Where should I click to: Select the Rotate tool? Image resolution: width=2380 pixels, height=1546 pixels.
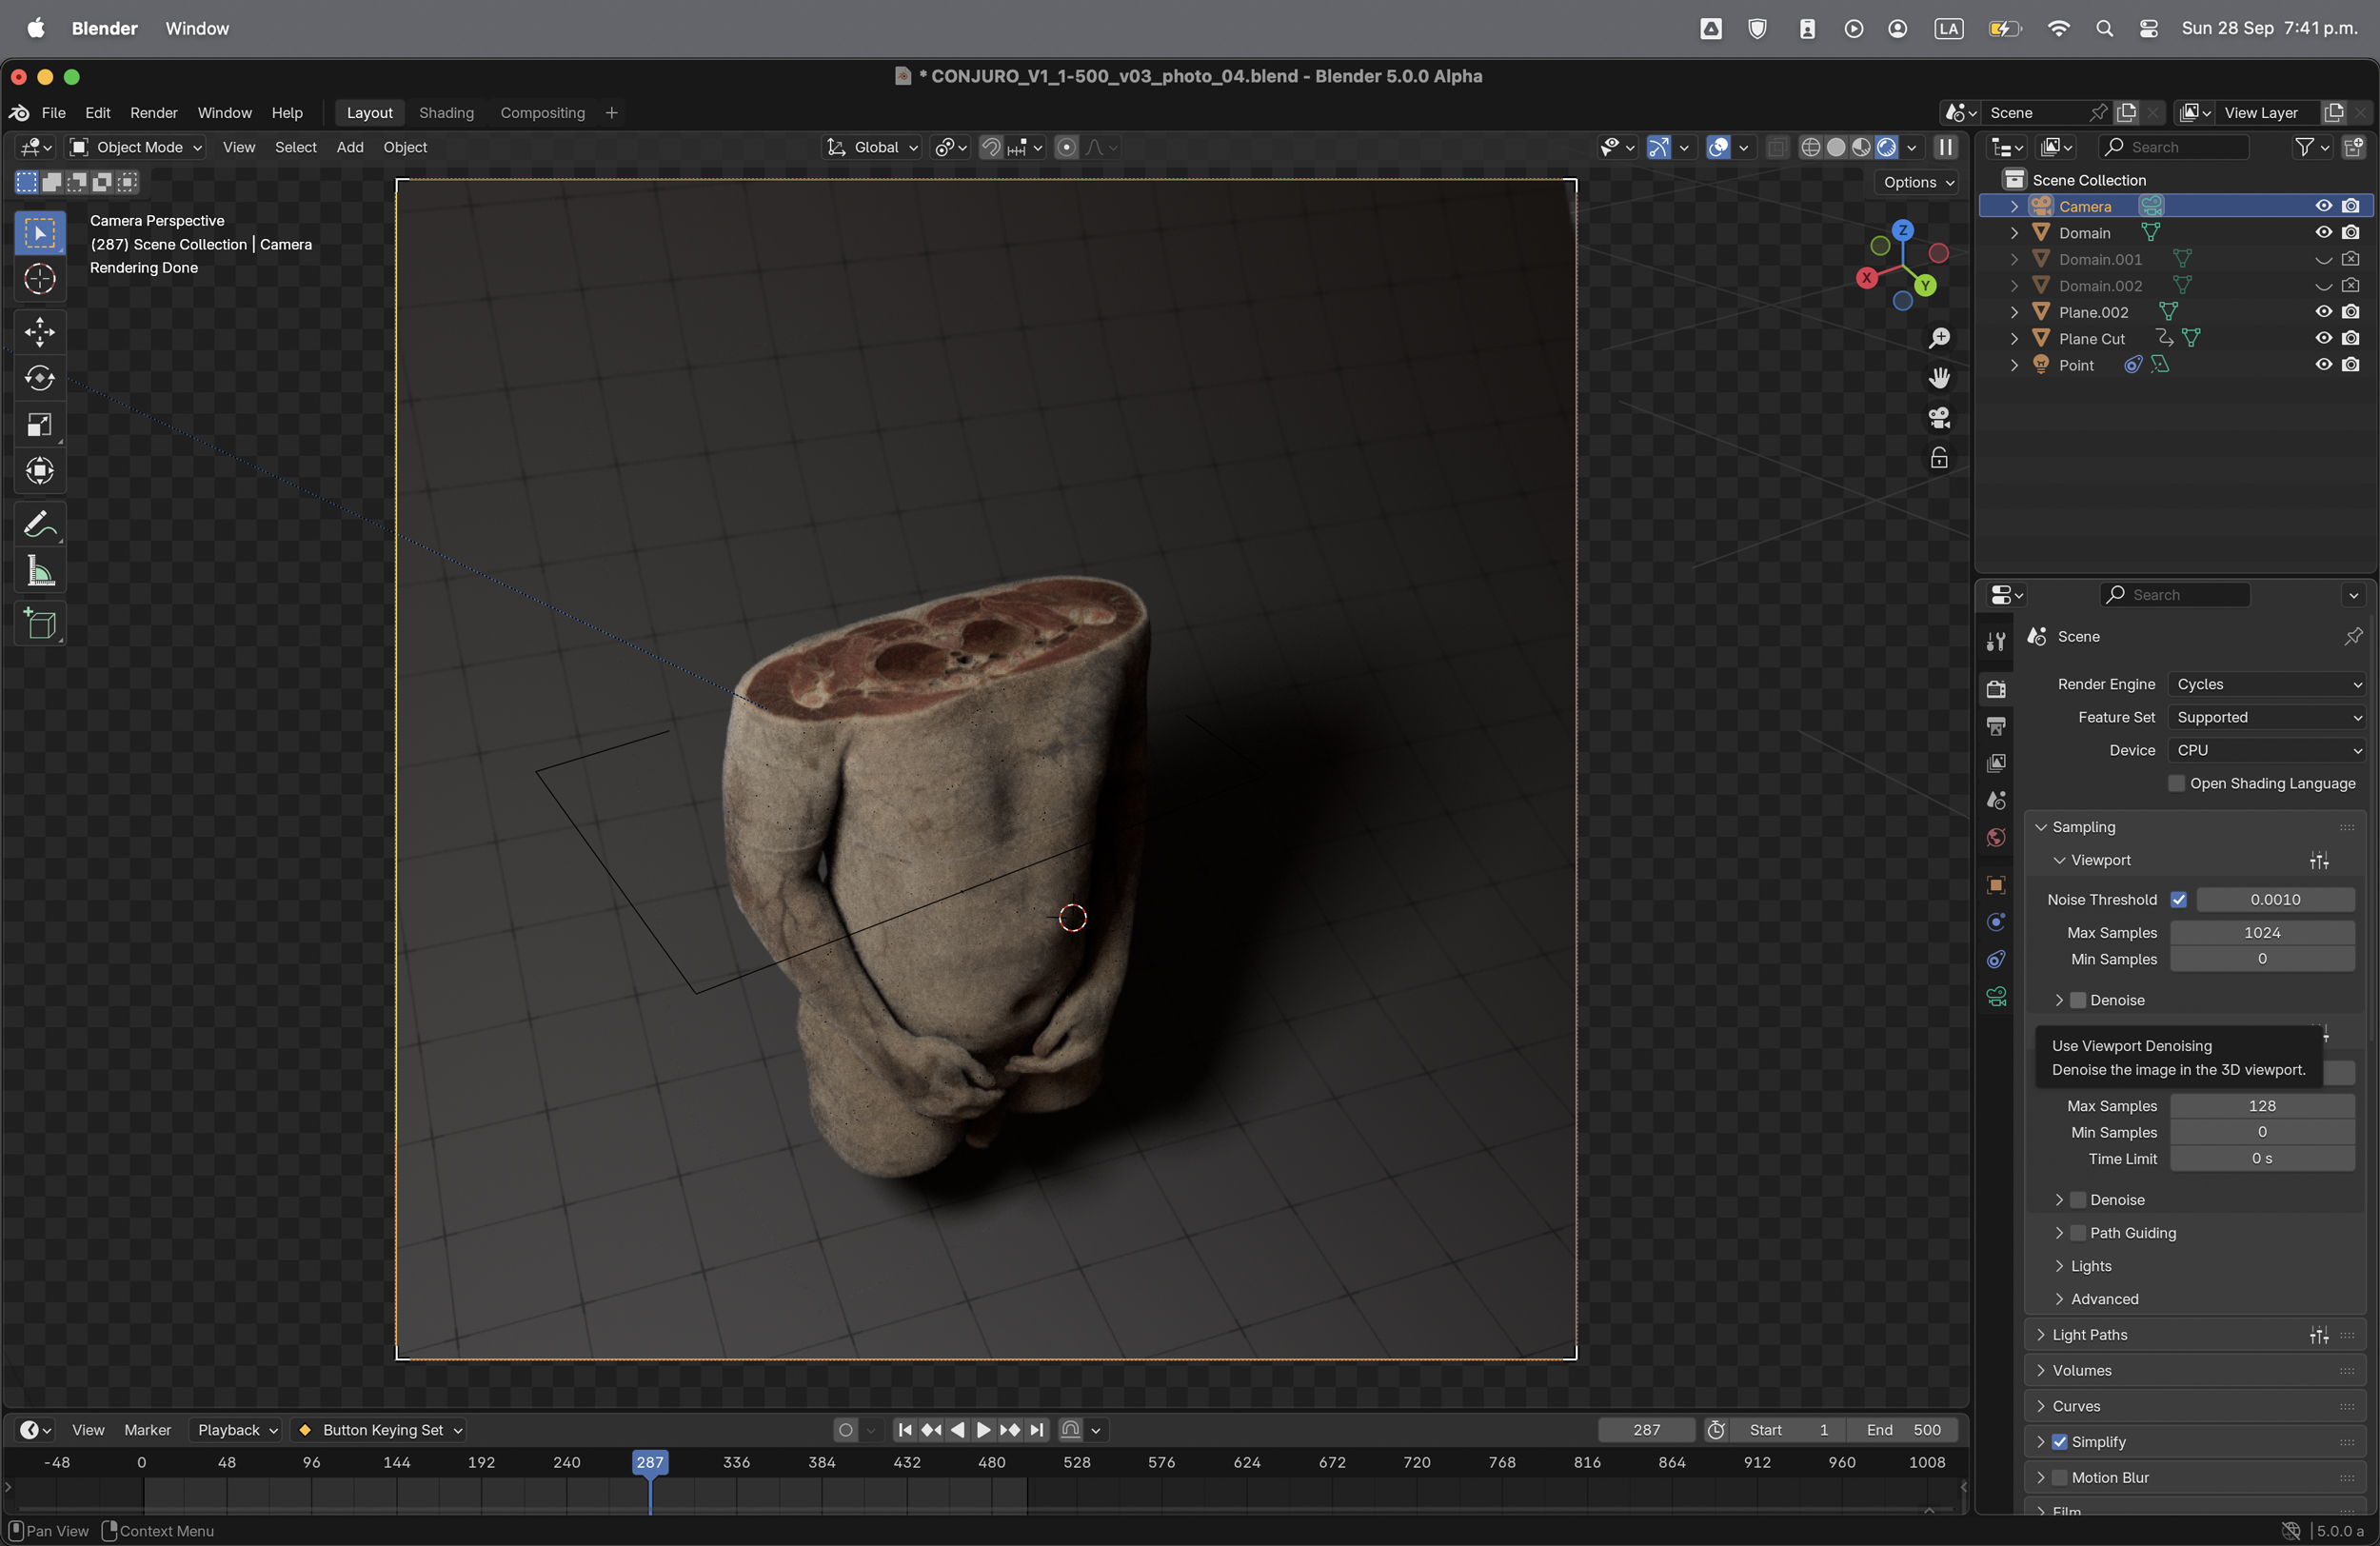pyautogui.click(x=40, y=378)
